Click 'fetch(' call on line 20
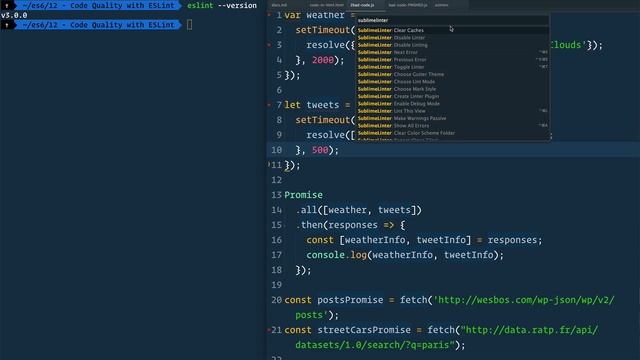Screen dimensions: 640x360 tap(416, 300)
